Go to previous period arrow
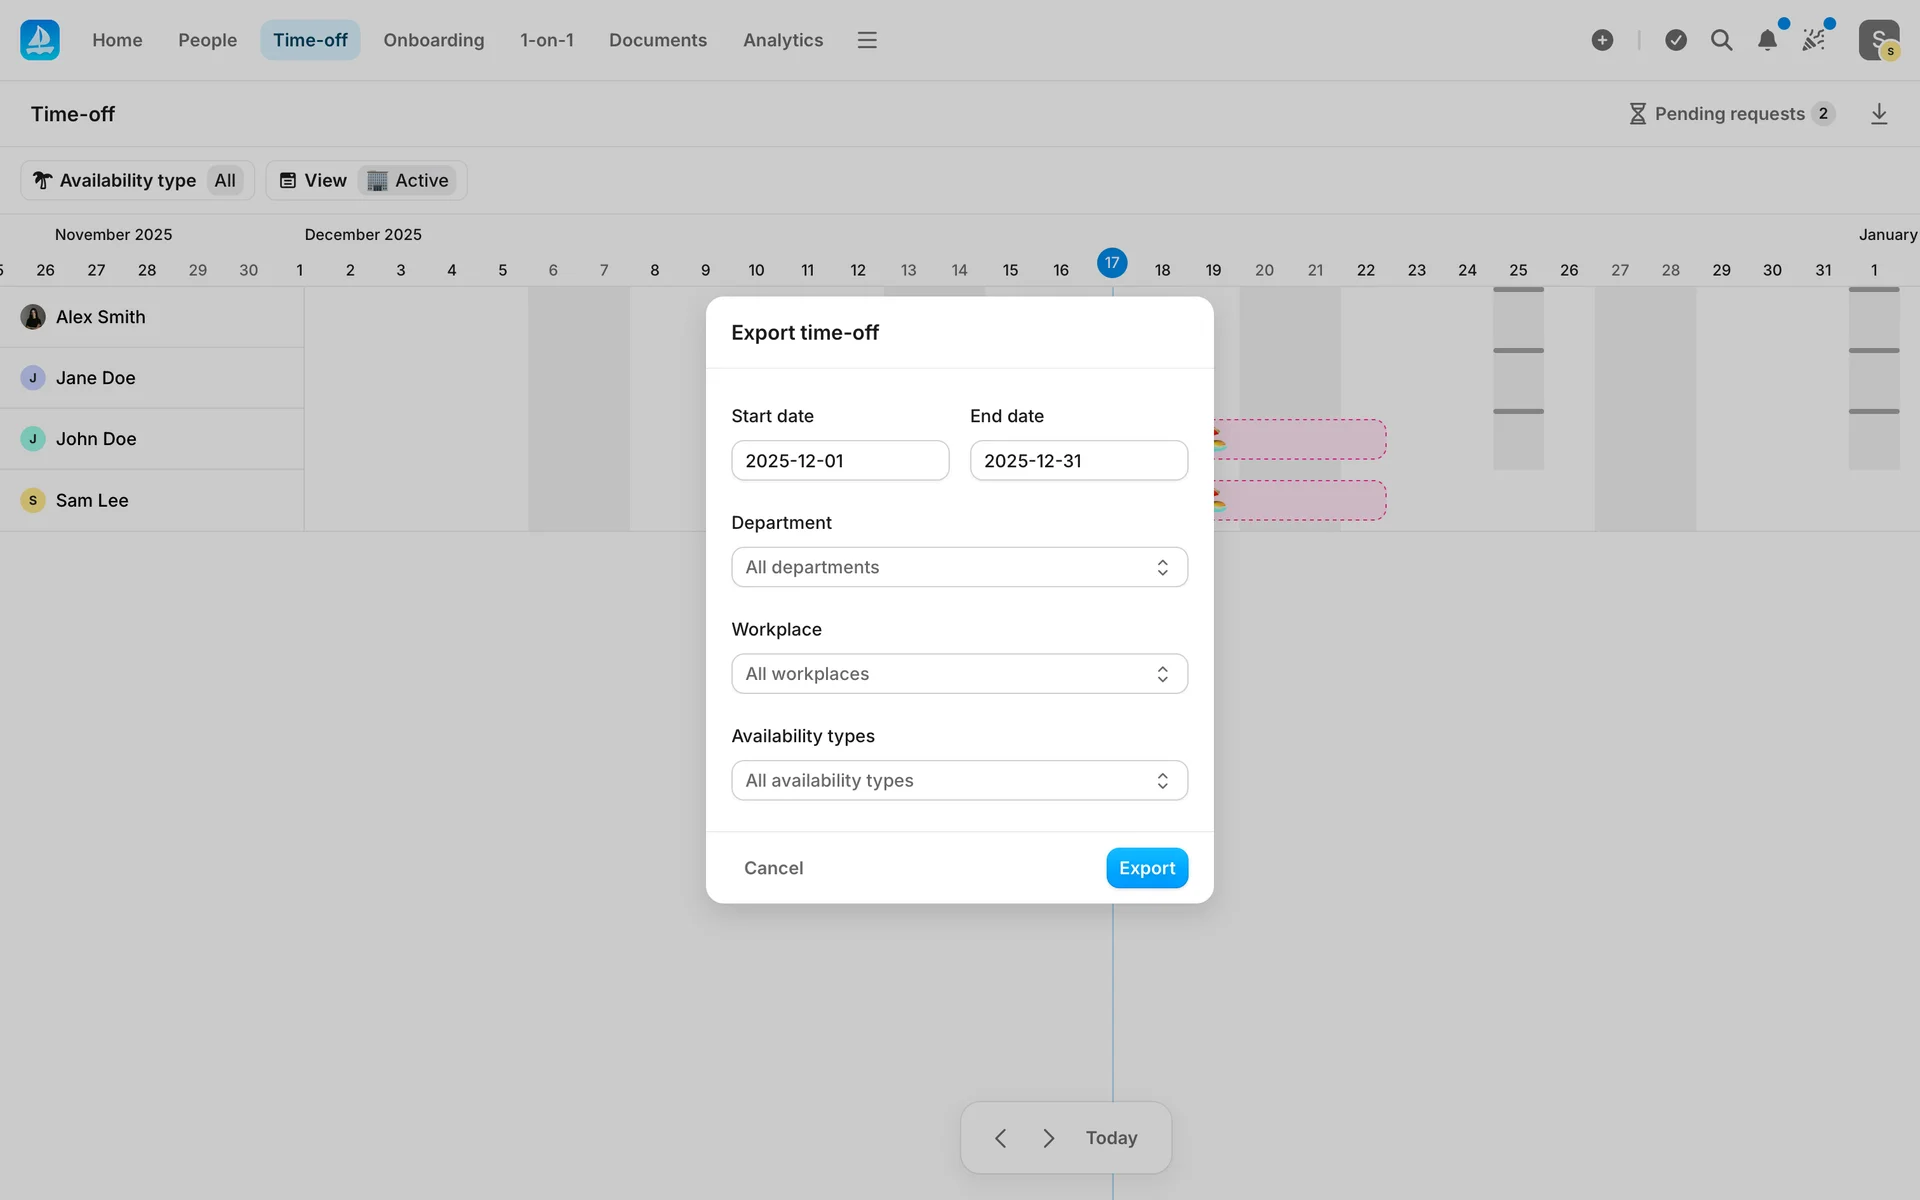Image resolution: width=1920 pixels, height=1200 pixels. pos(1000,1138)
